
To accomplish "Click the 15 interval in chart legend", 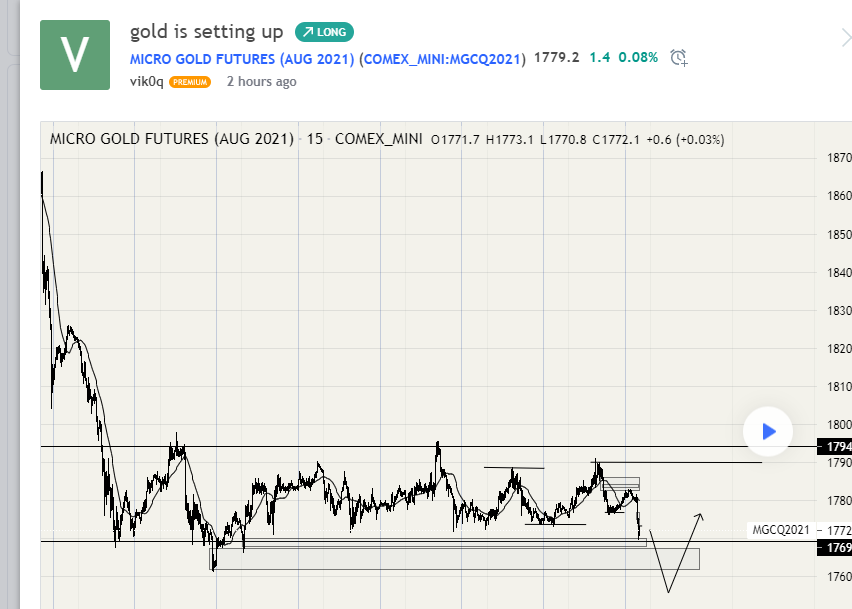I will 315,139.
